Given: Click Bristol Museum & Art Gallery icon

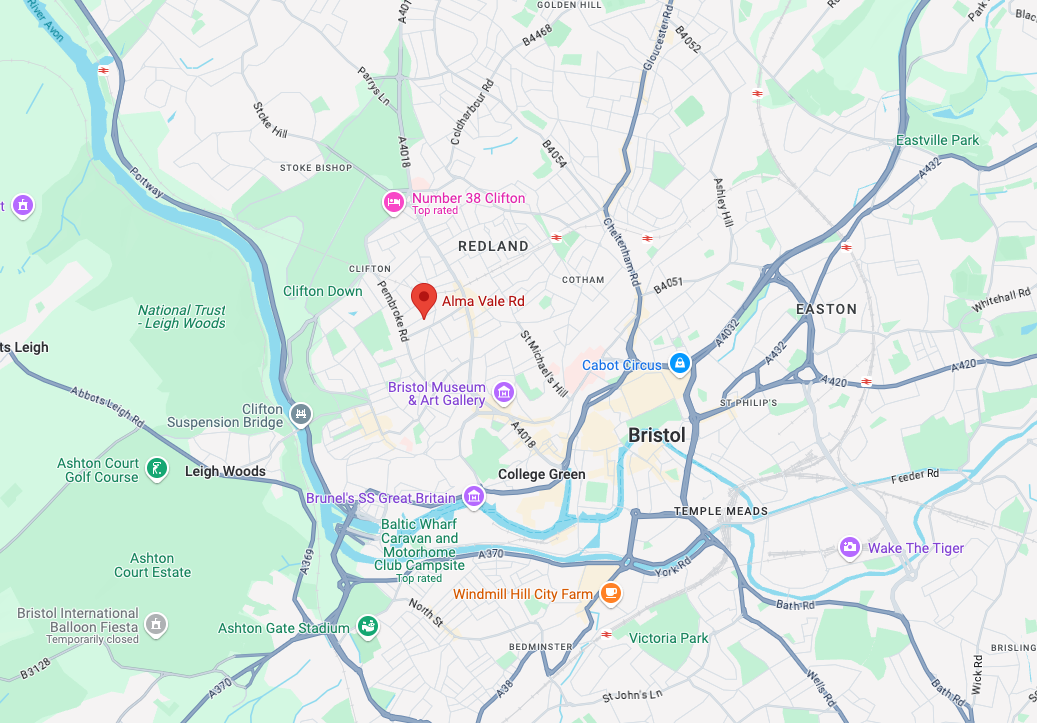Looking at the screenshot, I should click(504, 392).
